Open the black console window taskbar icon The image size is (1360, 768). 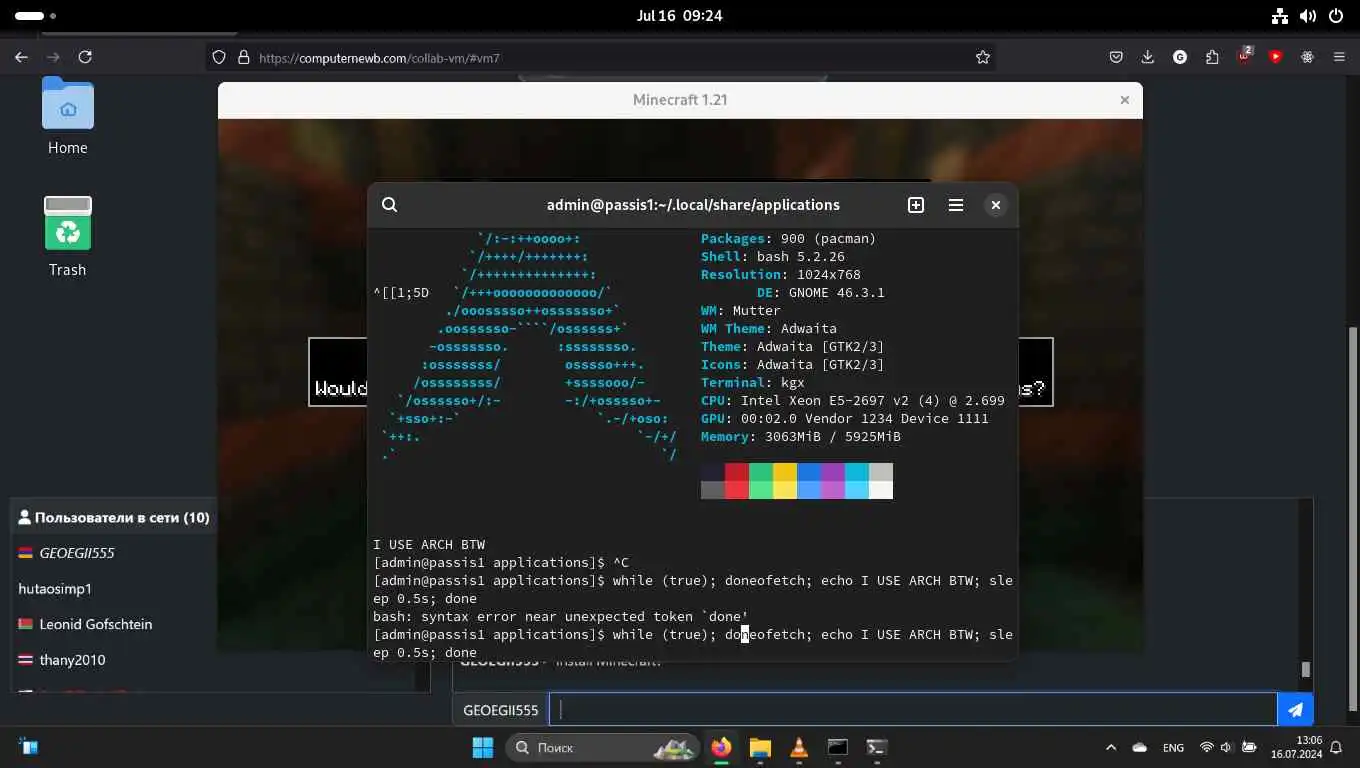[838, 747]
